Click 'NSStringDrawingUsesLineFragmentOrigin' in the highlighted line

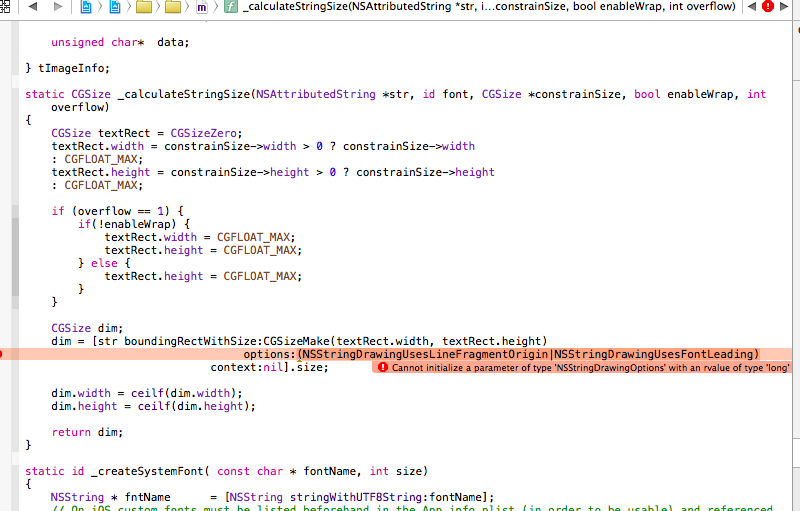[425, 354]
